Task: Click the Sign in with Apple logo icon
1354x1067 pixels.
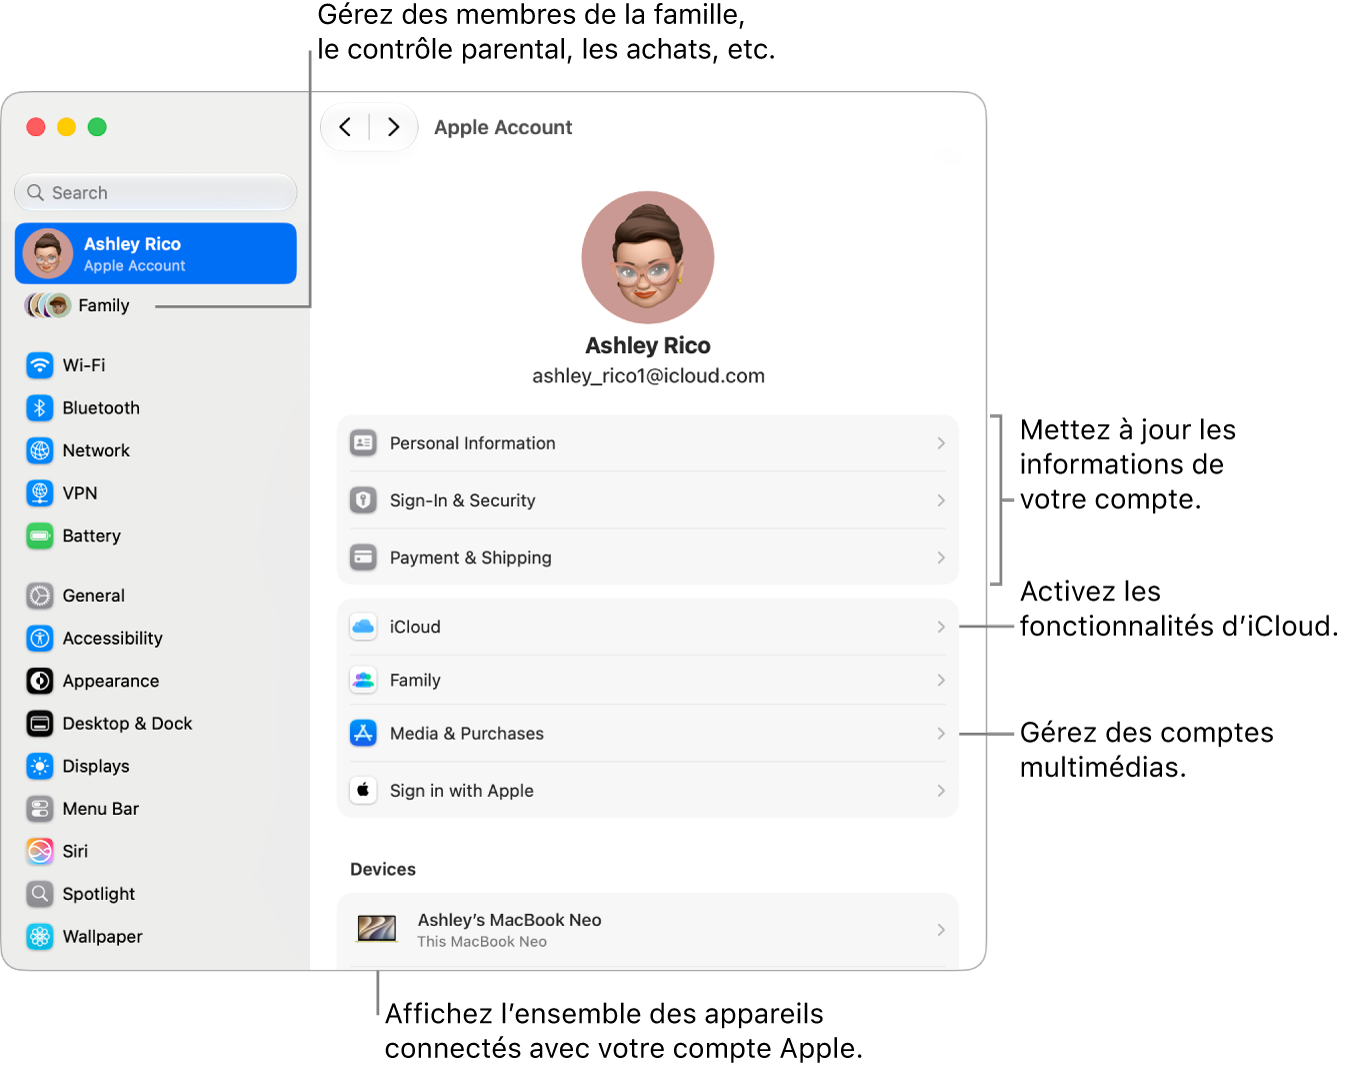Action: tap(363, 790)
